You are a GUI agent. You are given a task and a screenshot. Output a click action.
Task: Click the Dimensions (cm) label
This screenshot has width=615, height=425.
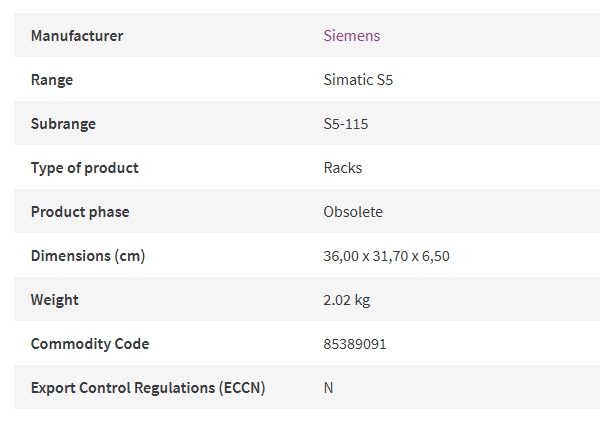(88, 256)
